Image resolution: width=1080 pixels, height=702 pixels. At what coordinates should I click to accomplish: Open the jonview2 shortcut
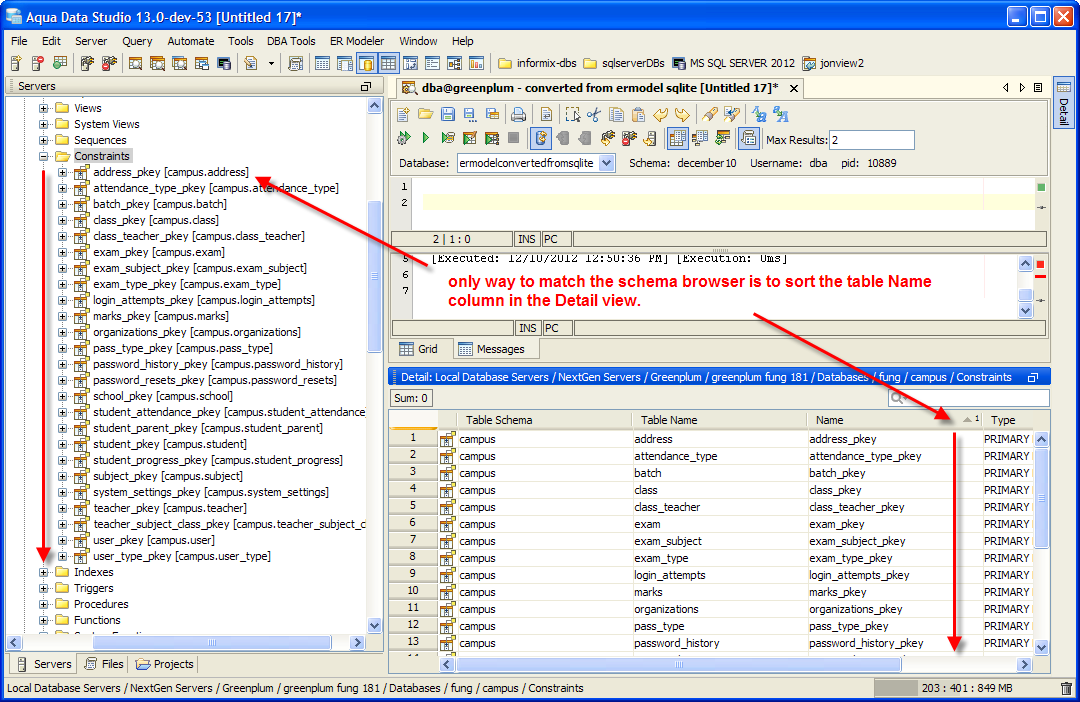coord(833,63)
